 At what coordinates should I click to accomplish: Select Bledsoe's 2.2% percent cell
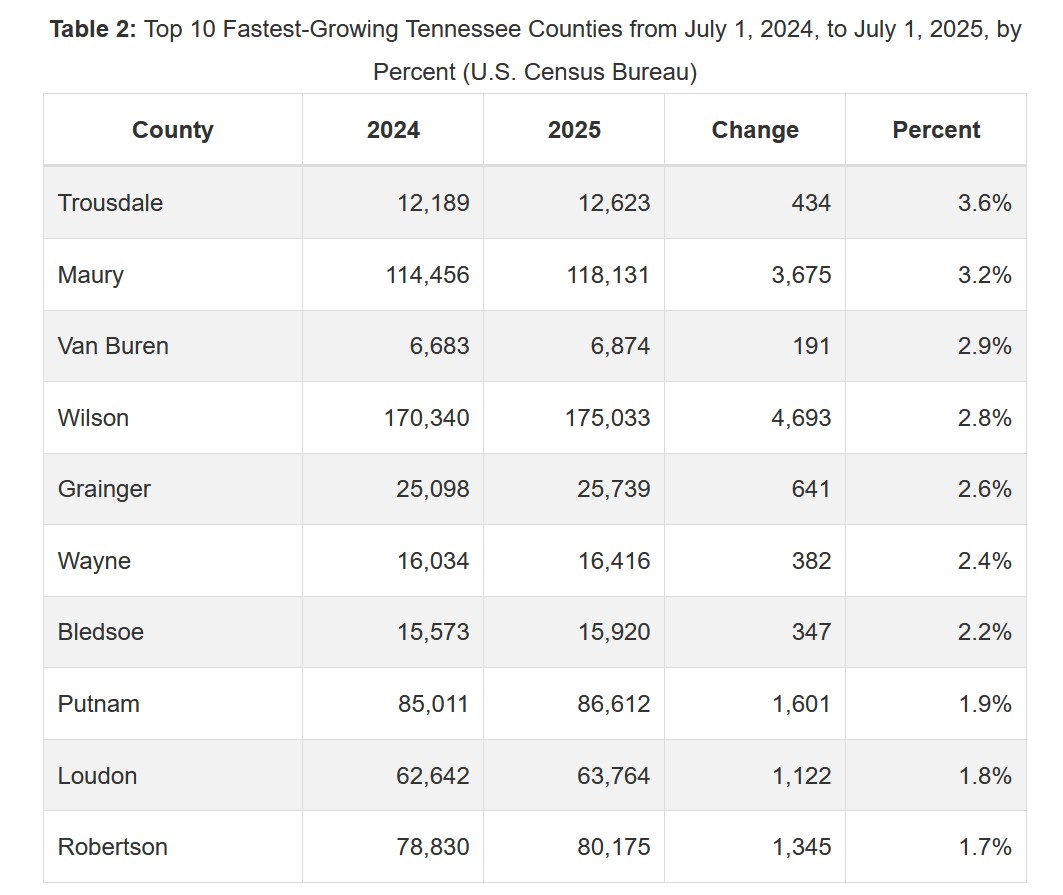point(984,632)
